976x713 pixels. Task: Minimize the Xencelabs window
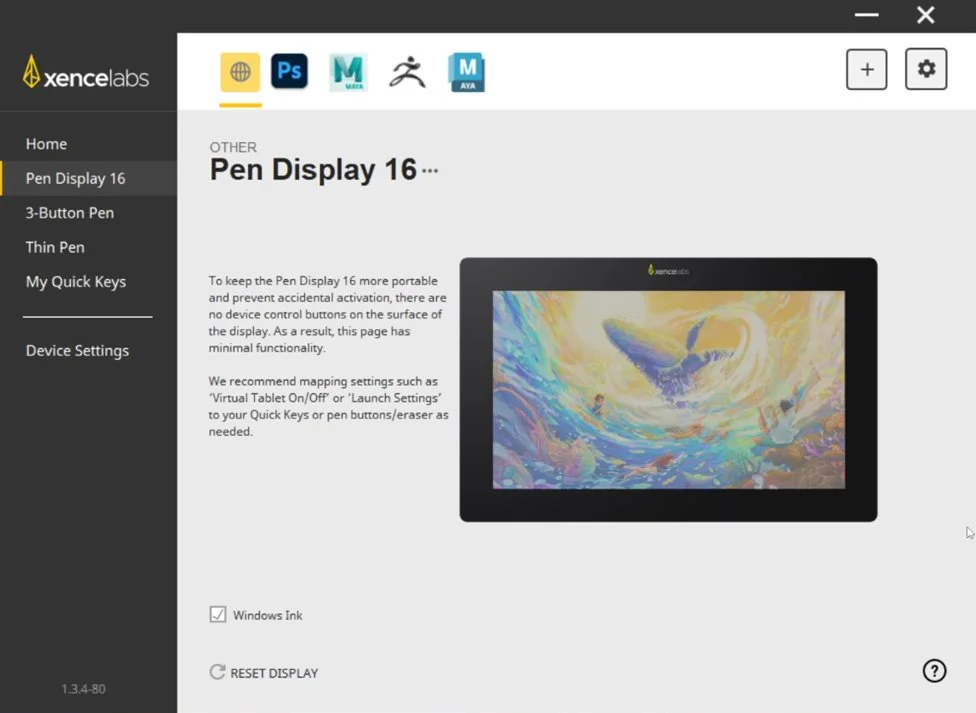click(866, 15)
